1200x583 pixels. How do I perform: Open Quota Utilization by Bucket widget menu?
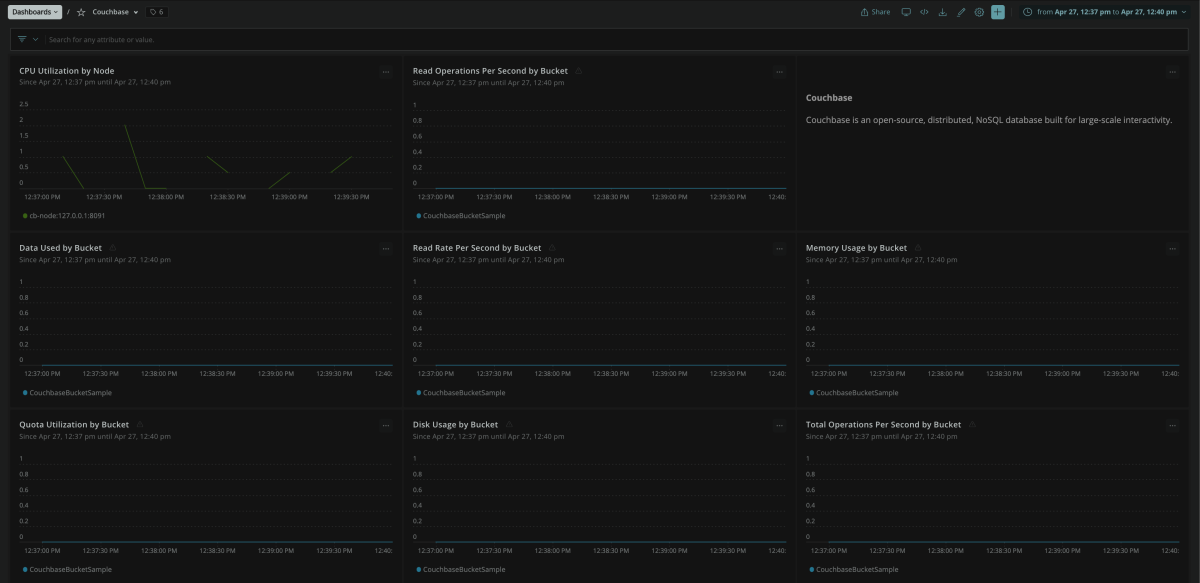[x=385, y=425]
